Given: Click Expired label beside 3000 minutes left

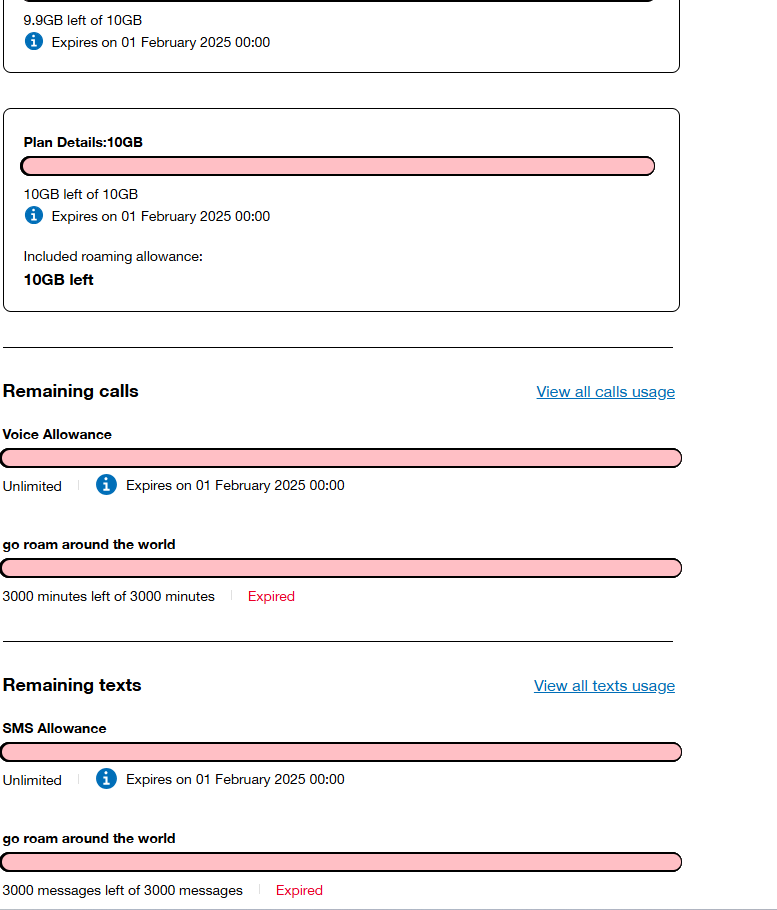Looking at the screenshot, I should (x=271, y=596).
